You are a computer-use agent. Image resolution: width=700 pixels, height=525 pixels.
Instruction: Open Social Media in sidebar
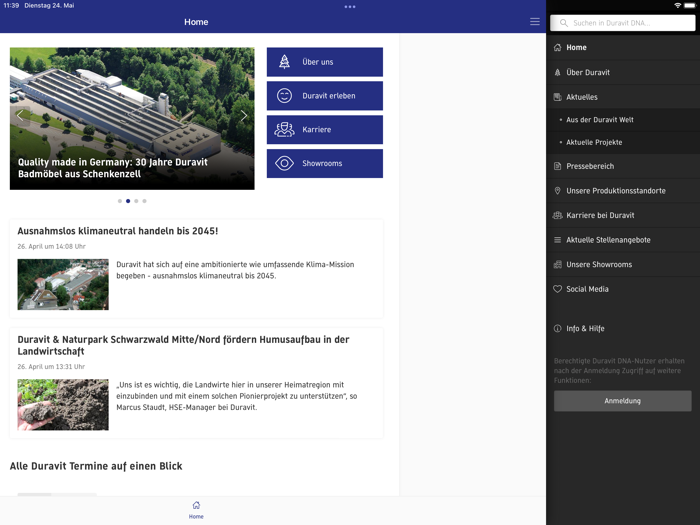coord(623,289)
